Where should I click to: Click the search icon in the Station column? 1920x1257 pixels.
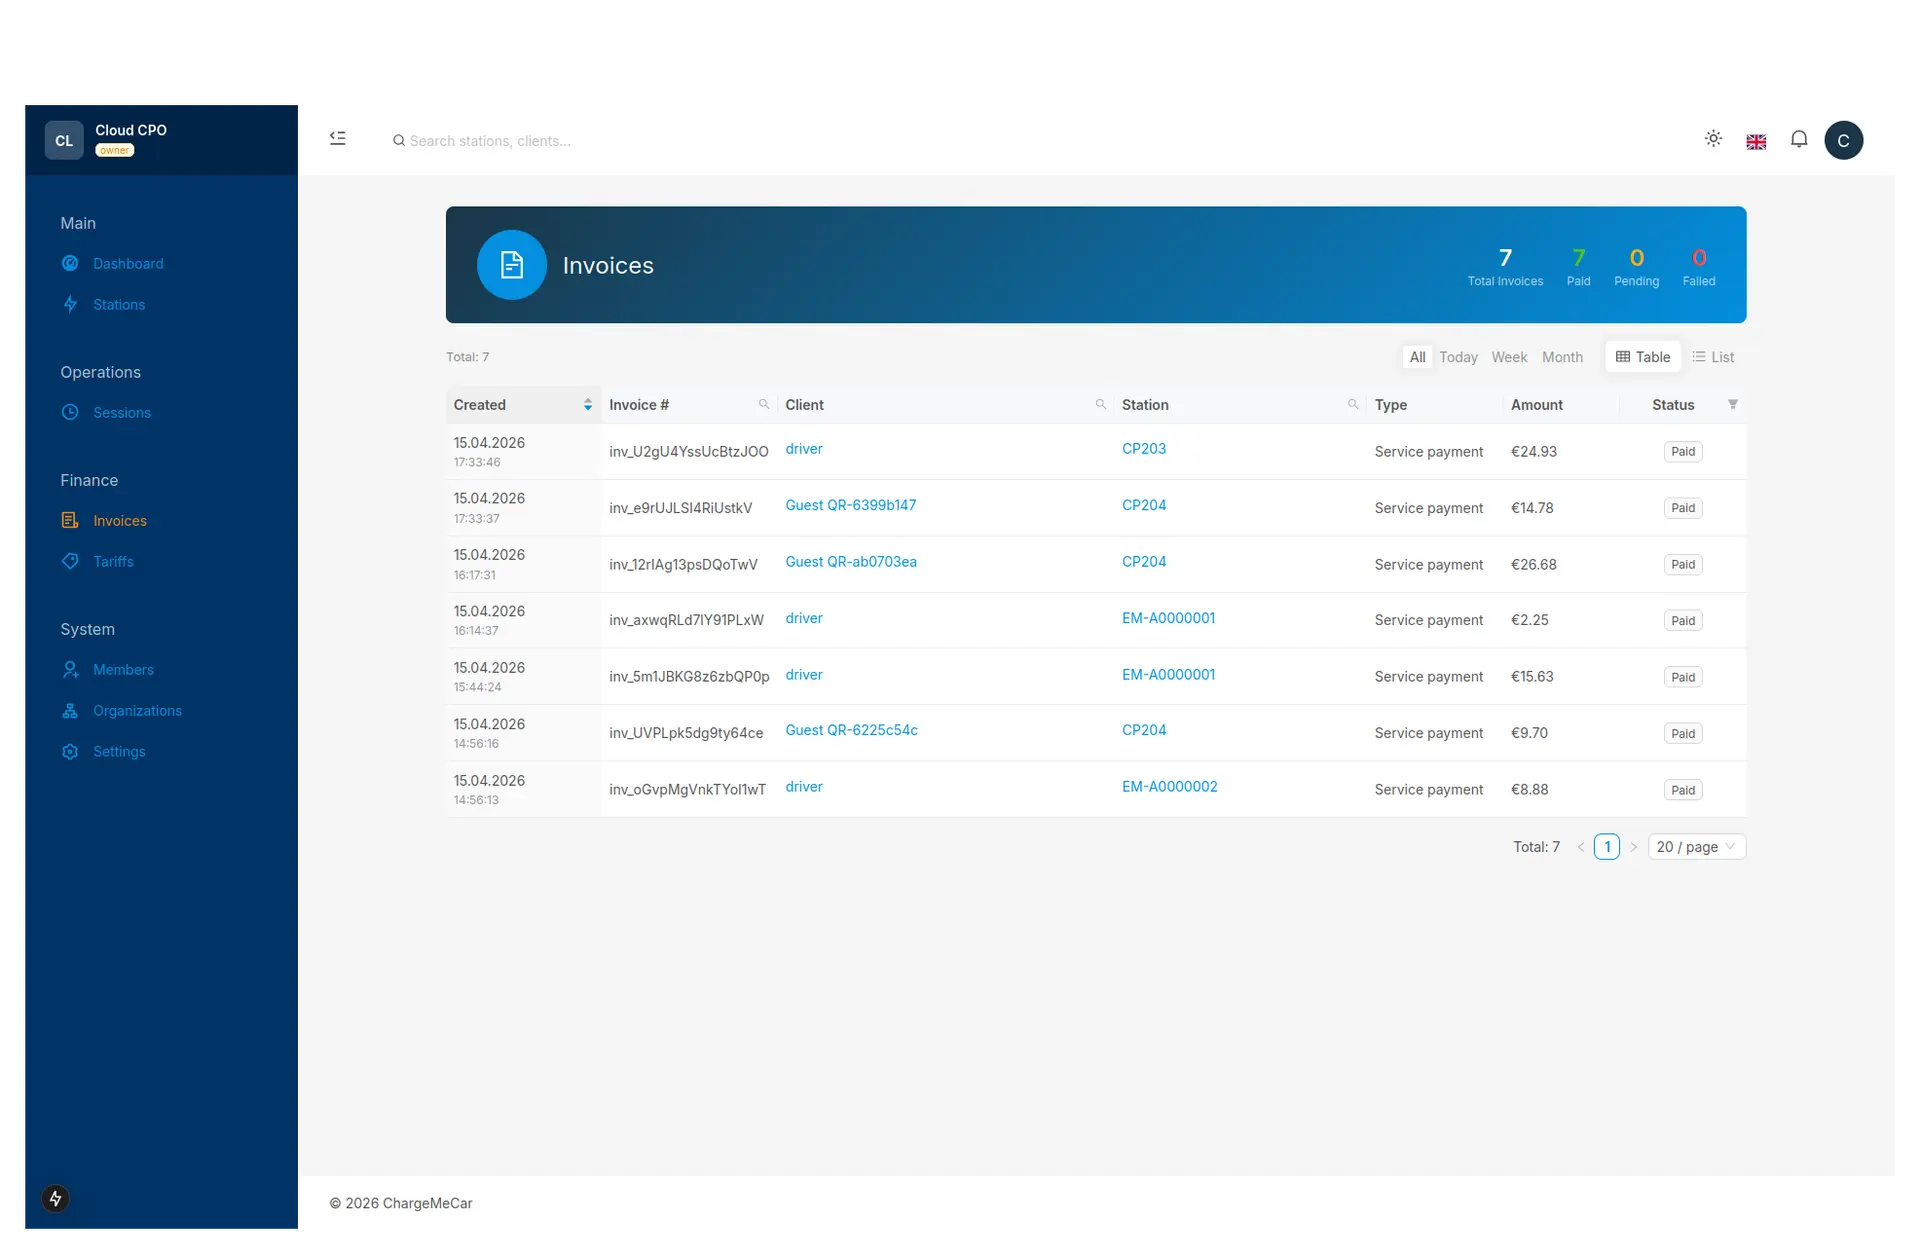1353,404
